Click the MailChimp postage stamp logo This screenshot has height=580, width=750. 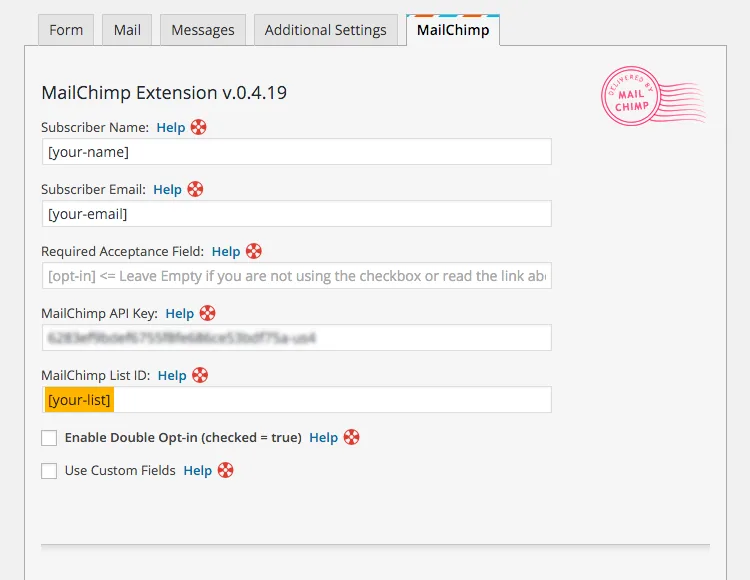point(633,97)
